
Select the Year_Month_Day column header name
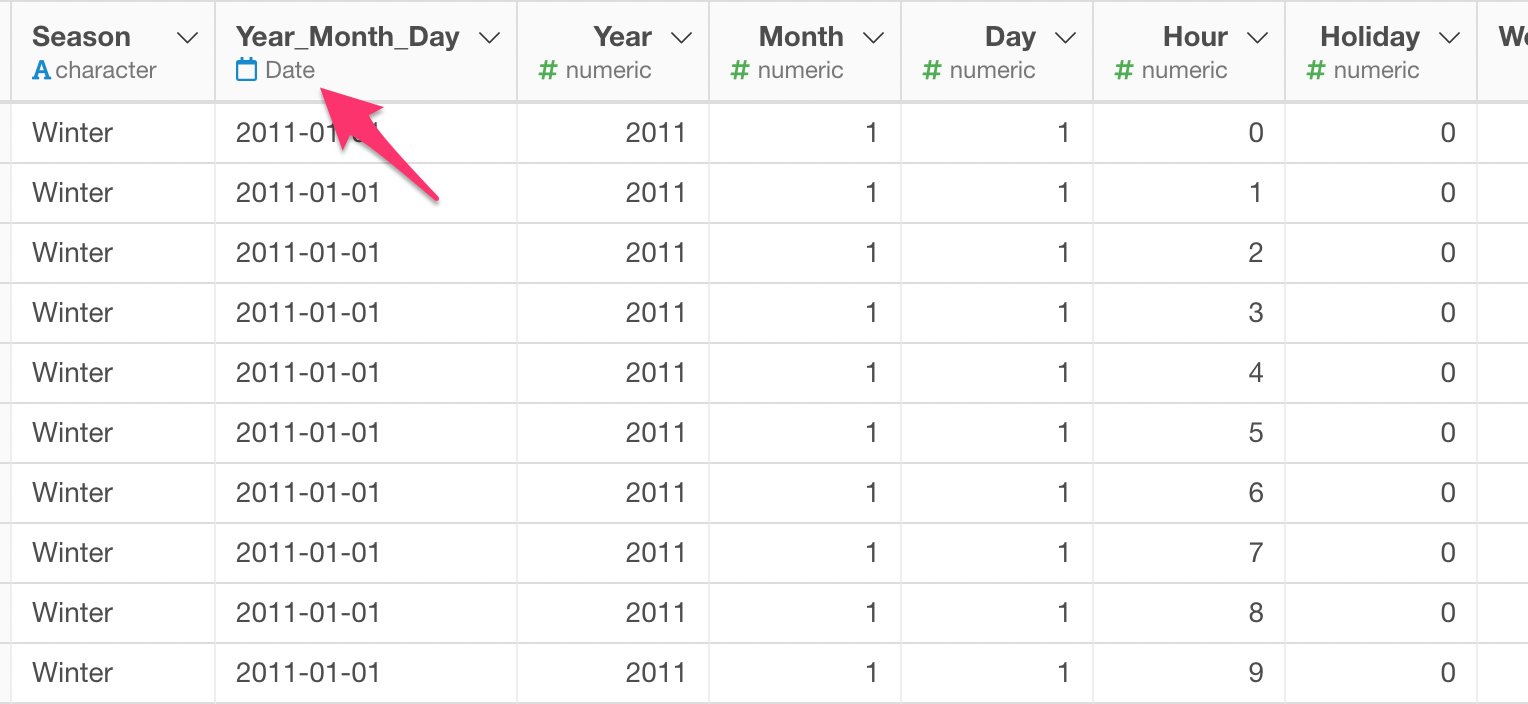[x=347, y=37]
